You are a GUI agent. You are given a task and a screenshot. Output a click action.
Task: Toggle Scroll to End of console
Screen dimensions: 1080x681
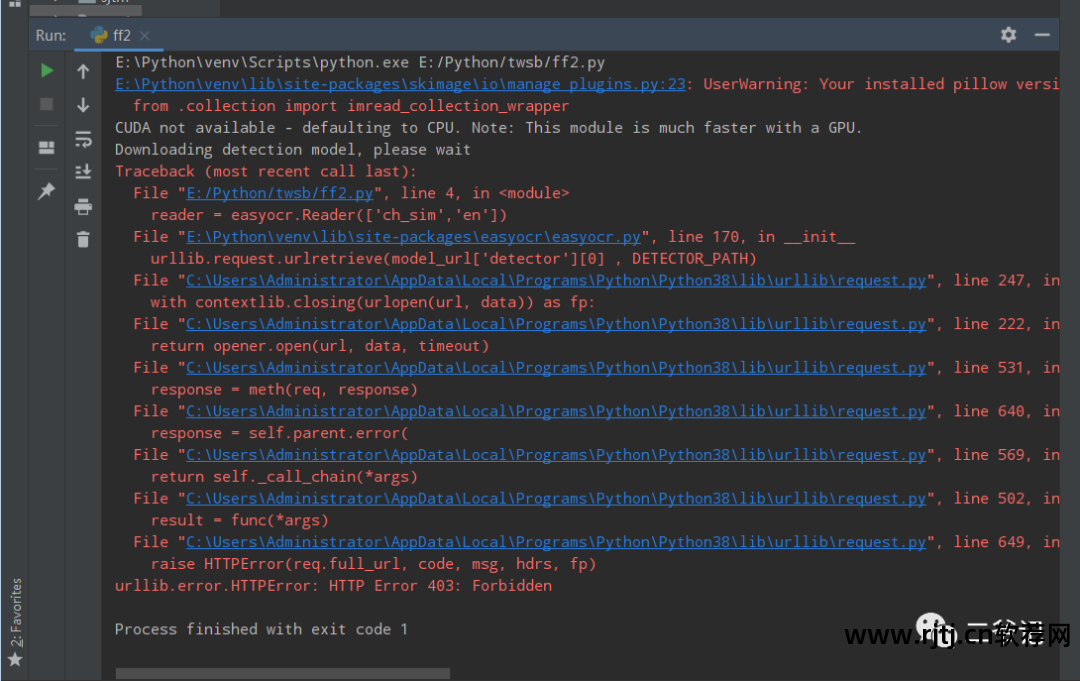pos(83,172)
